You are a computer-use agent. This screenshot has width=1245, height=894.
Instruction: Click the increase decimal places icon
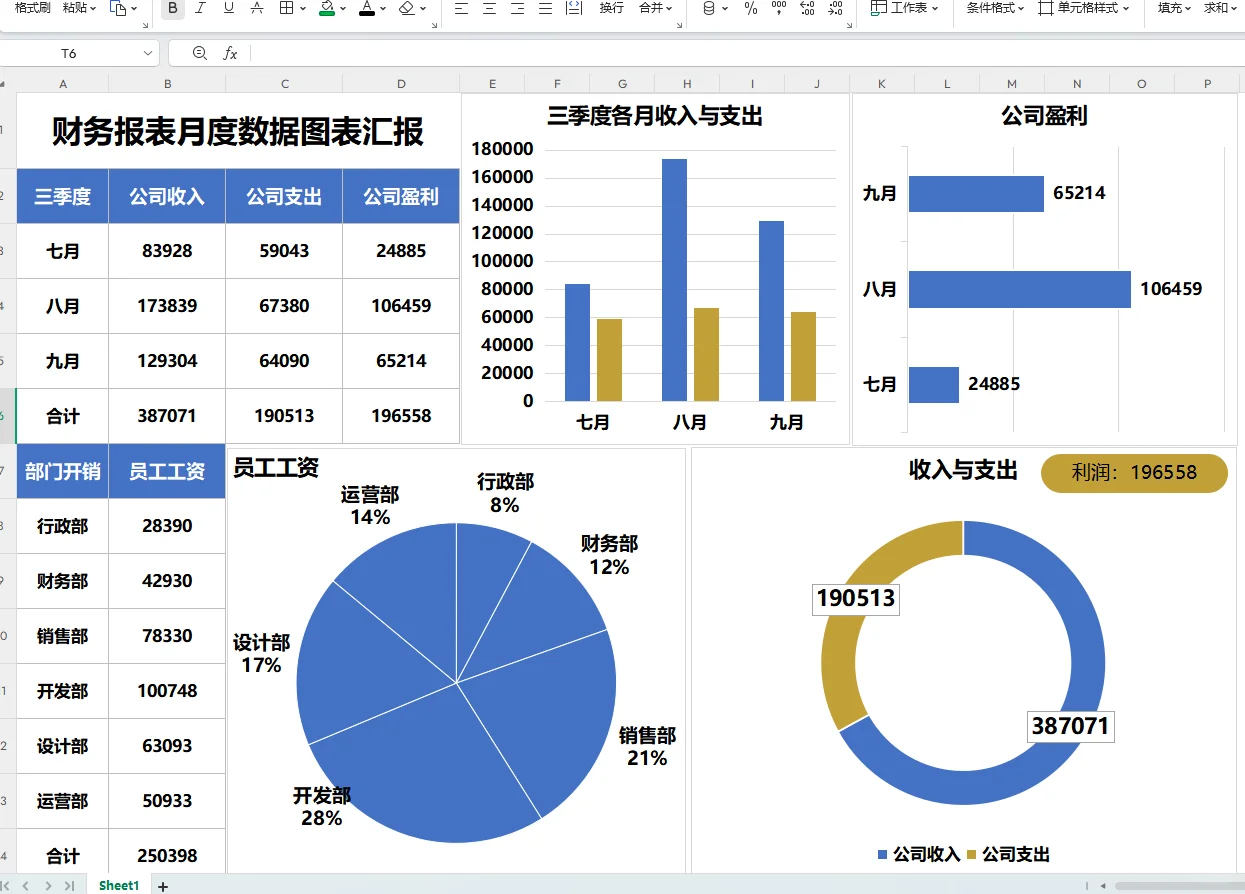pyautogui.click(x=806, y=10)
